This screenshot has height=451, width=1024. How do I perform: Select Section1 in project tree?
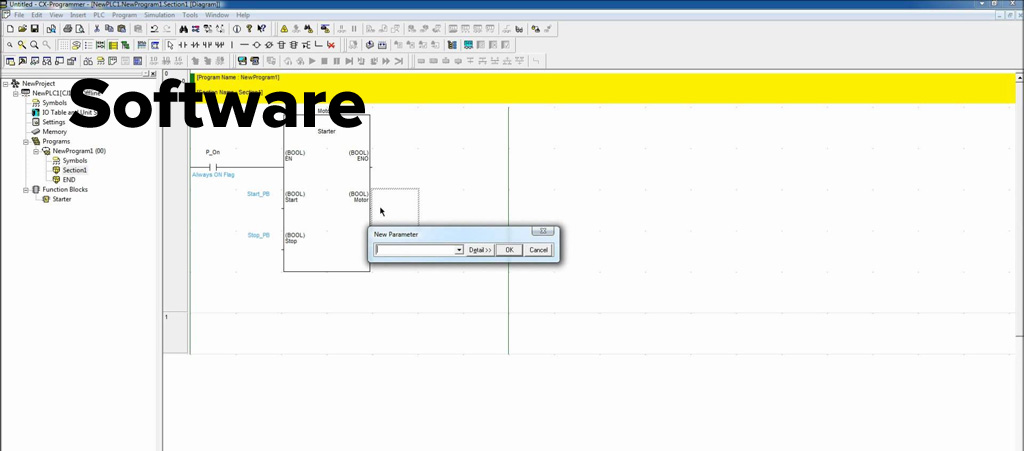[x=74, y=170]
